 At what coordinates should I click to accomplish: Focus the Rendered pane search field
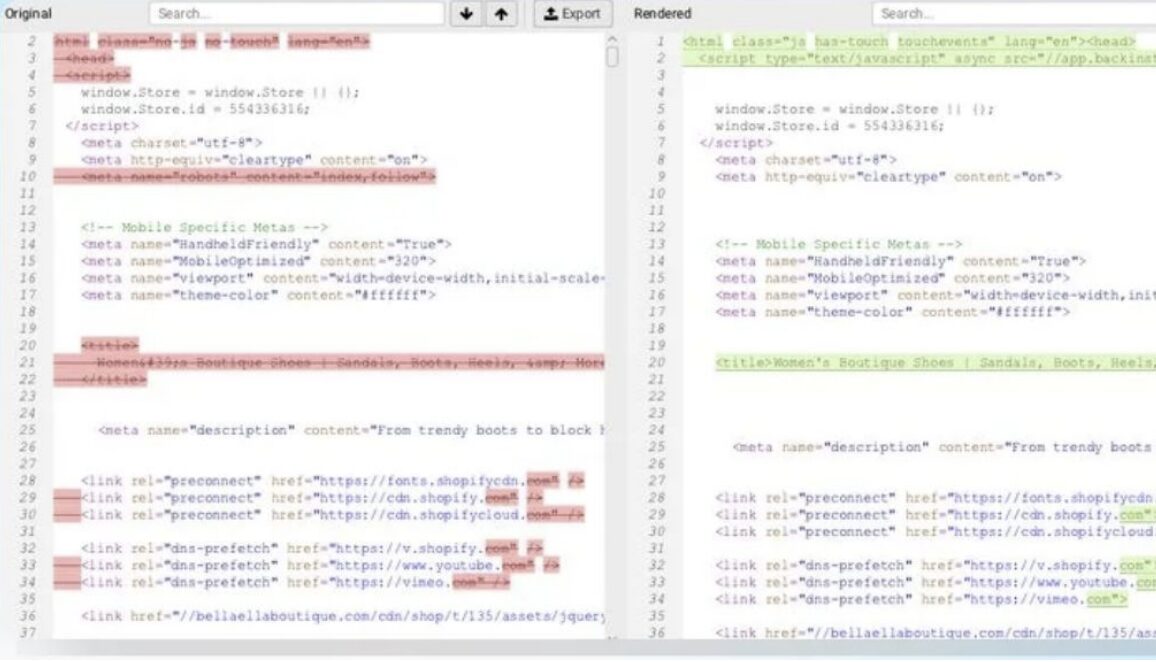tap(1014, 13)
